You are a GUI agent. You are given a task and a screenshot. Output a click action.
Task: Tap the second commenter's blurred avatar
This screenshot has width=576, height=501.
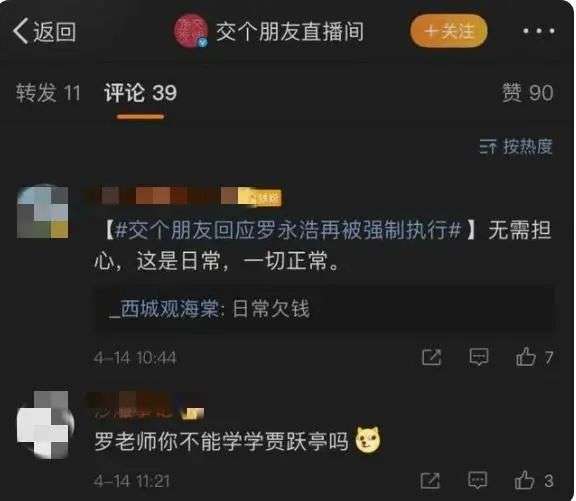coord(45,425)
